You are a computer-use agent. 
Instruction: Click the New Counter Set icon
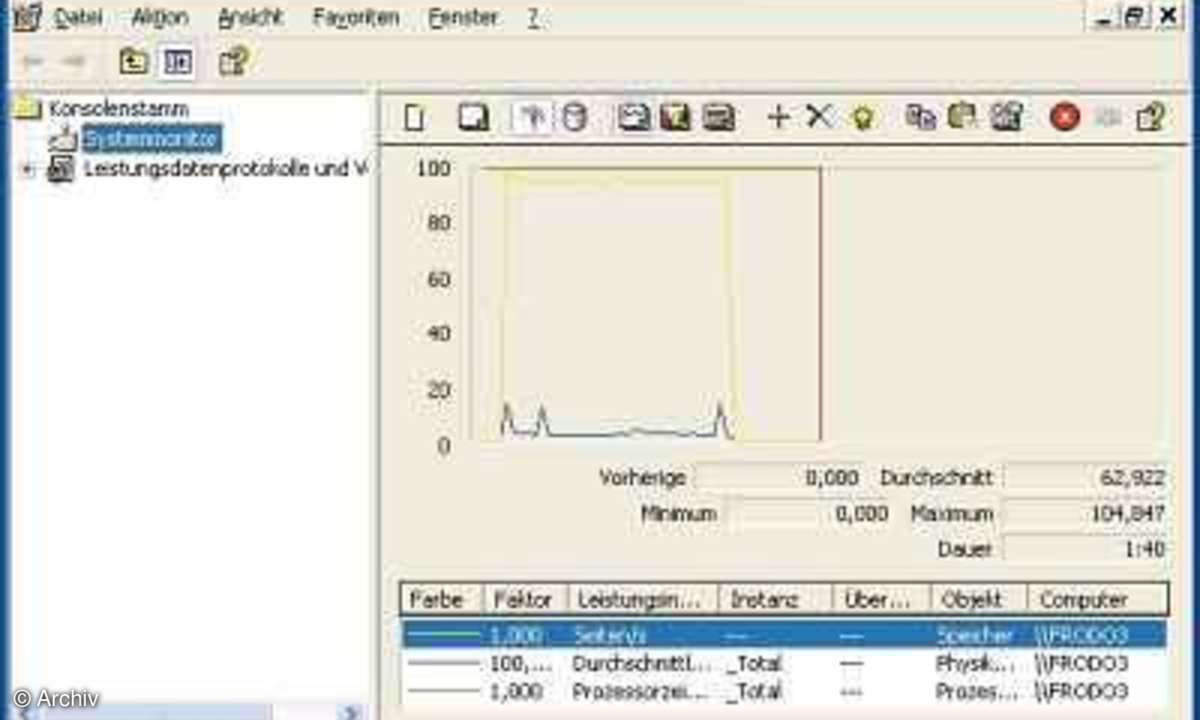point(415,118)
